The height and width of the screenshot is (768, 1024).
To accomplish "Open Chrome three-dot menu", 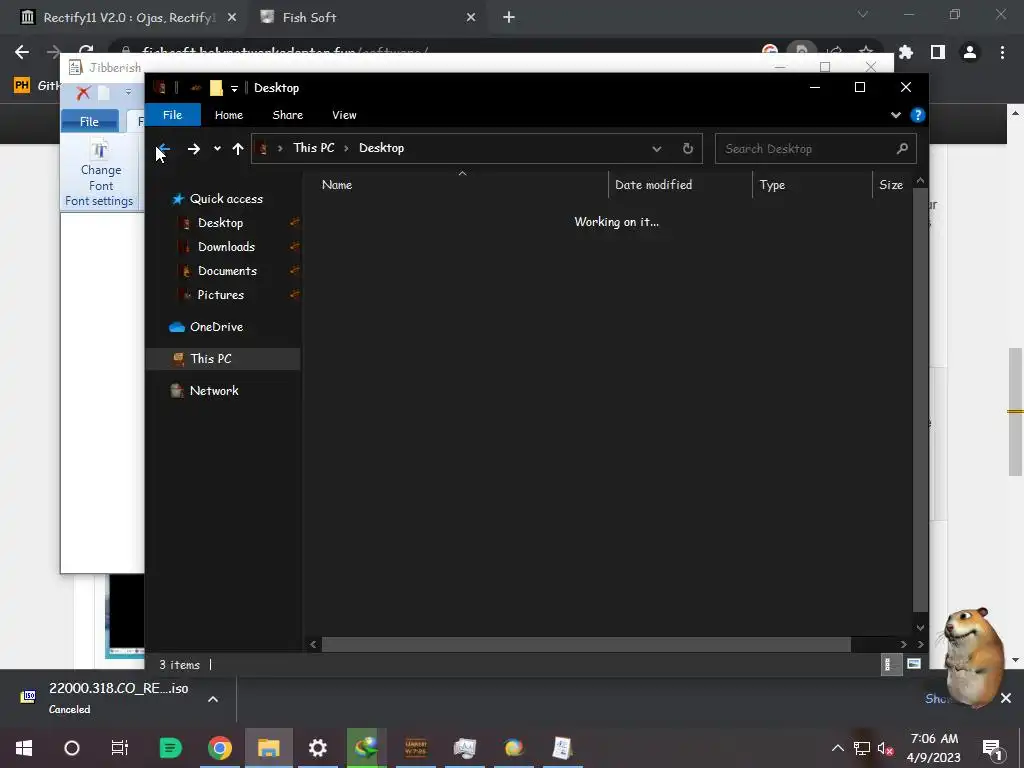I will (1002, 52).
